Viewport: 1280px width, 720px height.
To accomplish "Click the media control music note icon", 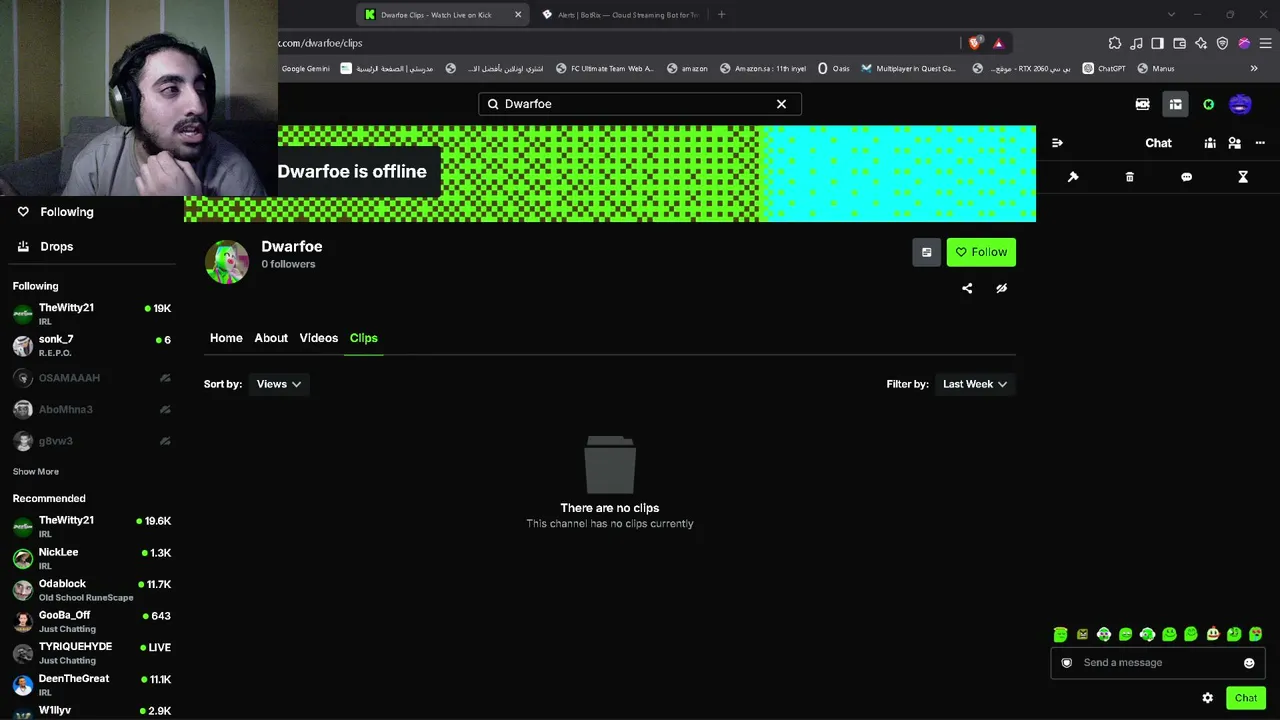I will point(1136,43).
